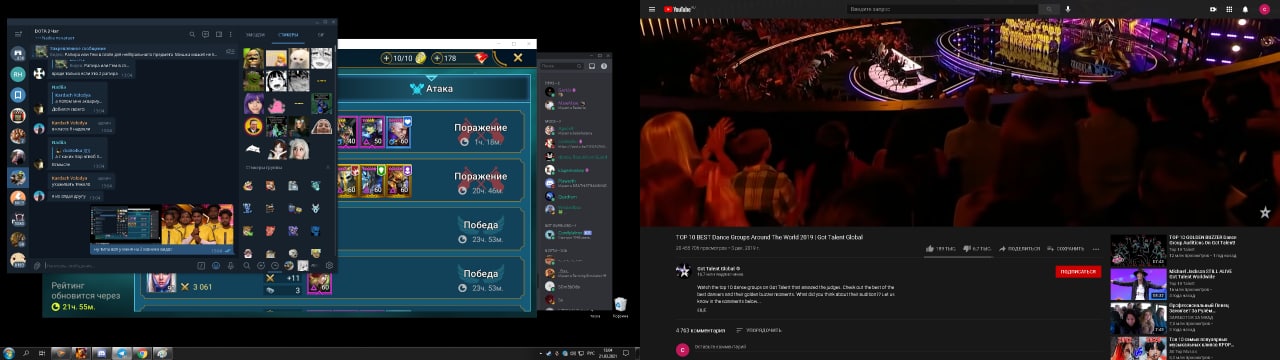The width and height of the screenshot is (1280, 360).
Task: Open the Got Talent Global channel avatar
Action: [683, 270]
